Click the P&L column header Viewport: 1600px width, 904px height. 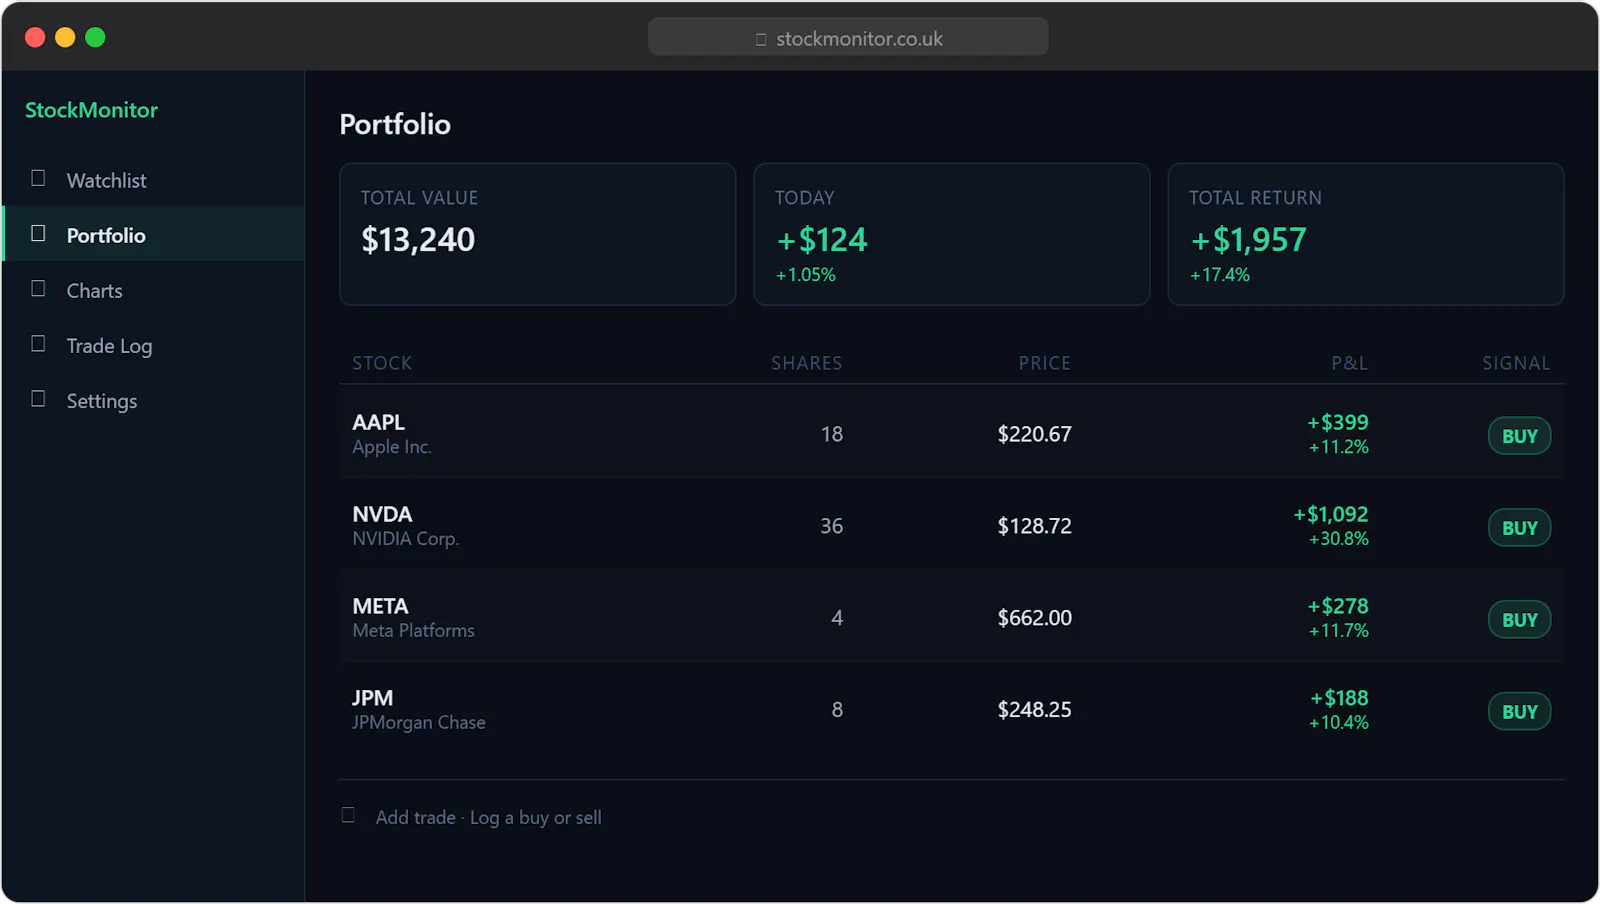1349,363
